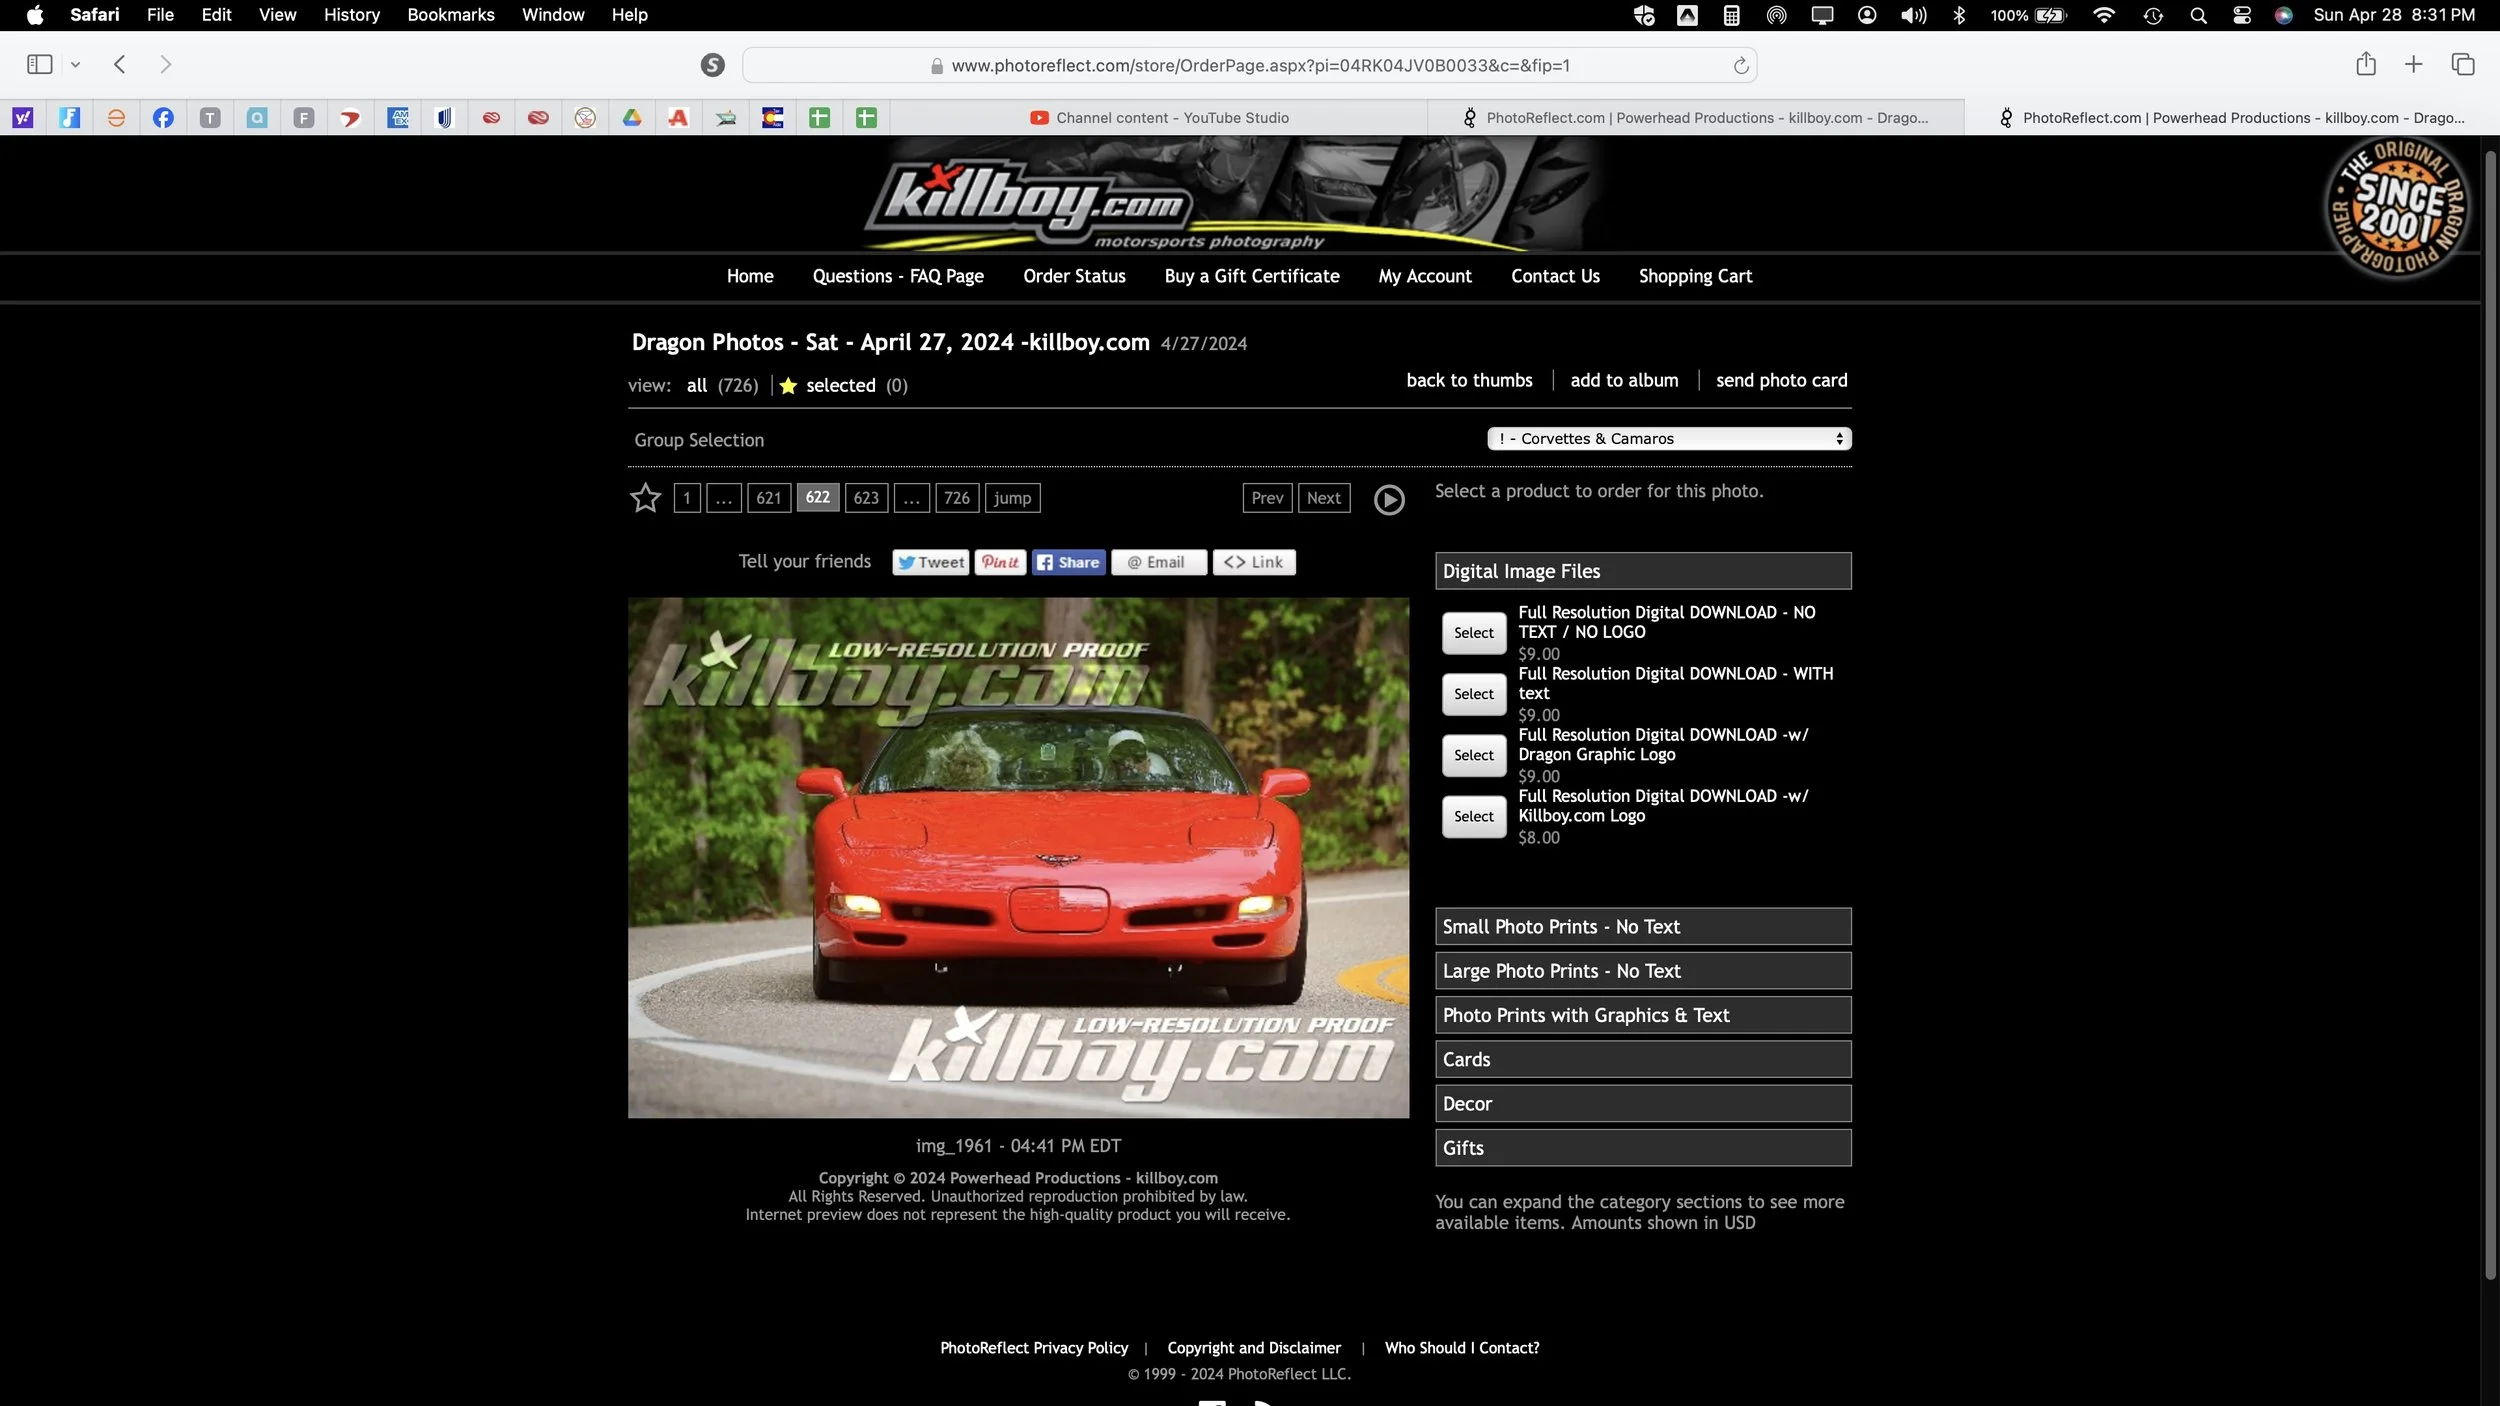Click the Safari page reload icon
Viewport: 2500px width, 1406px height.
pos(1740,66)
